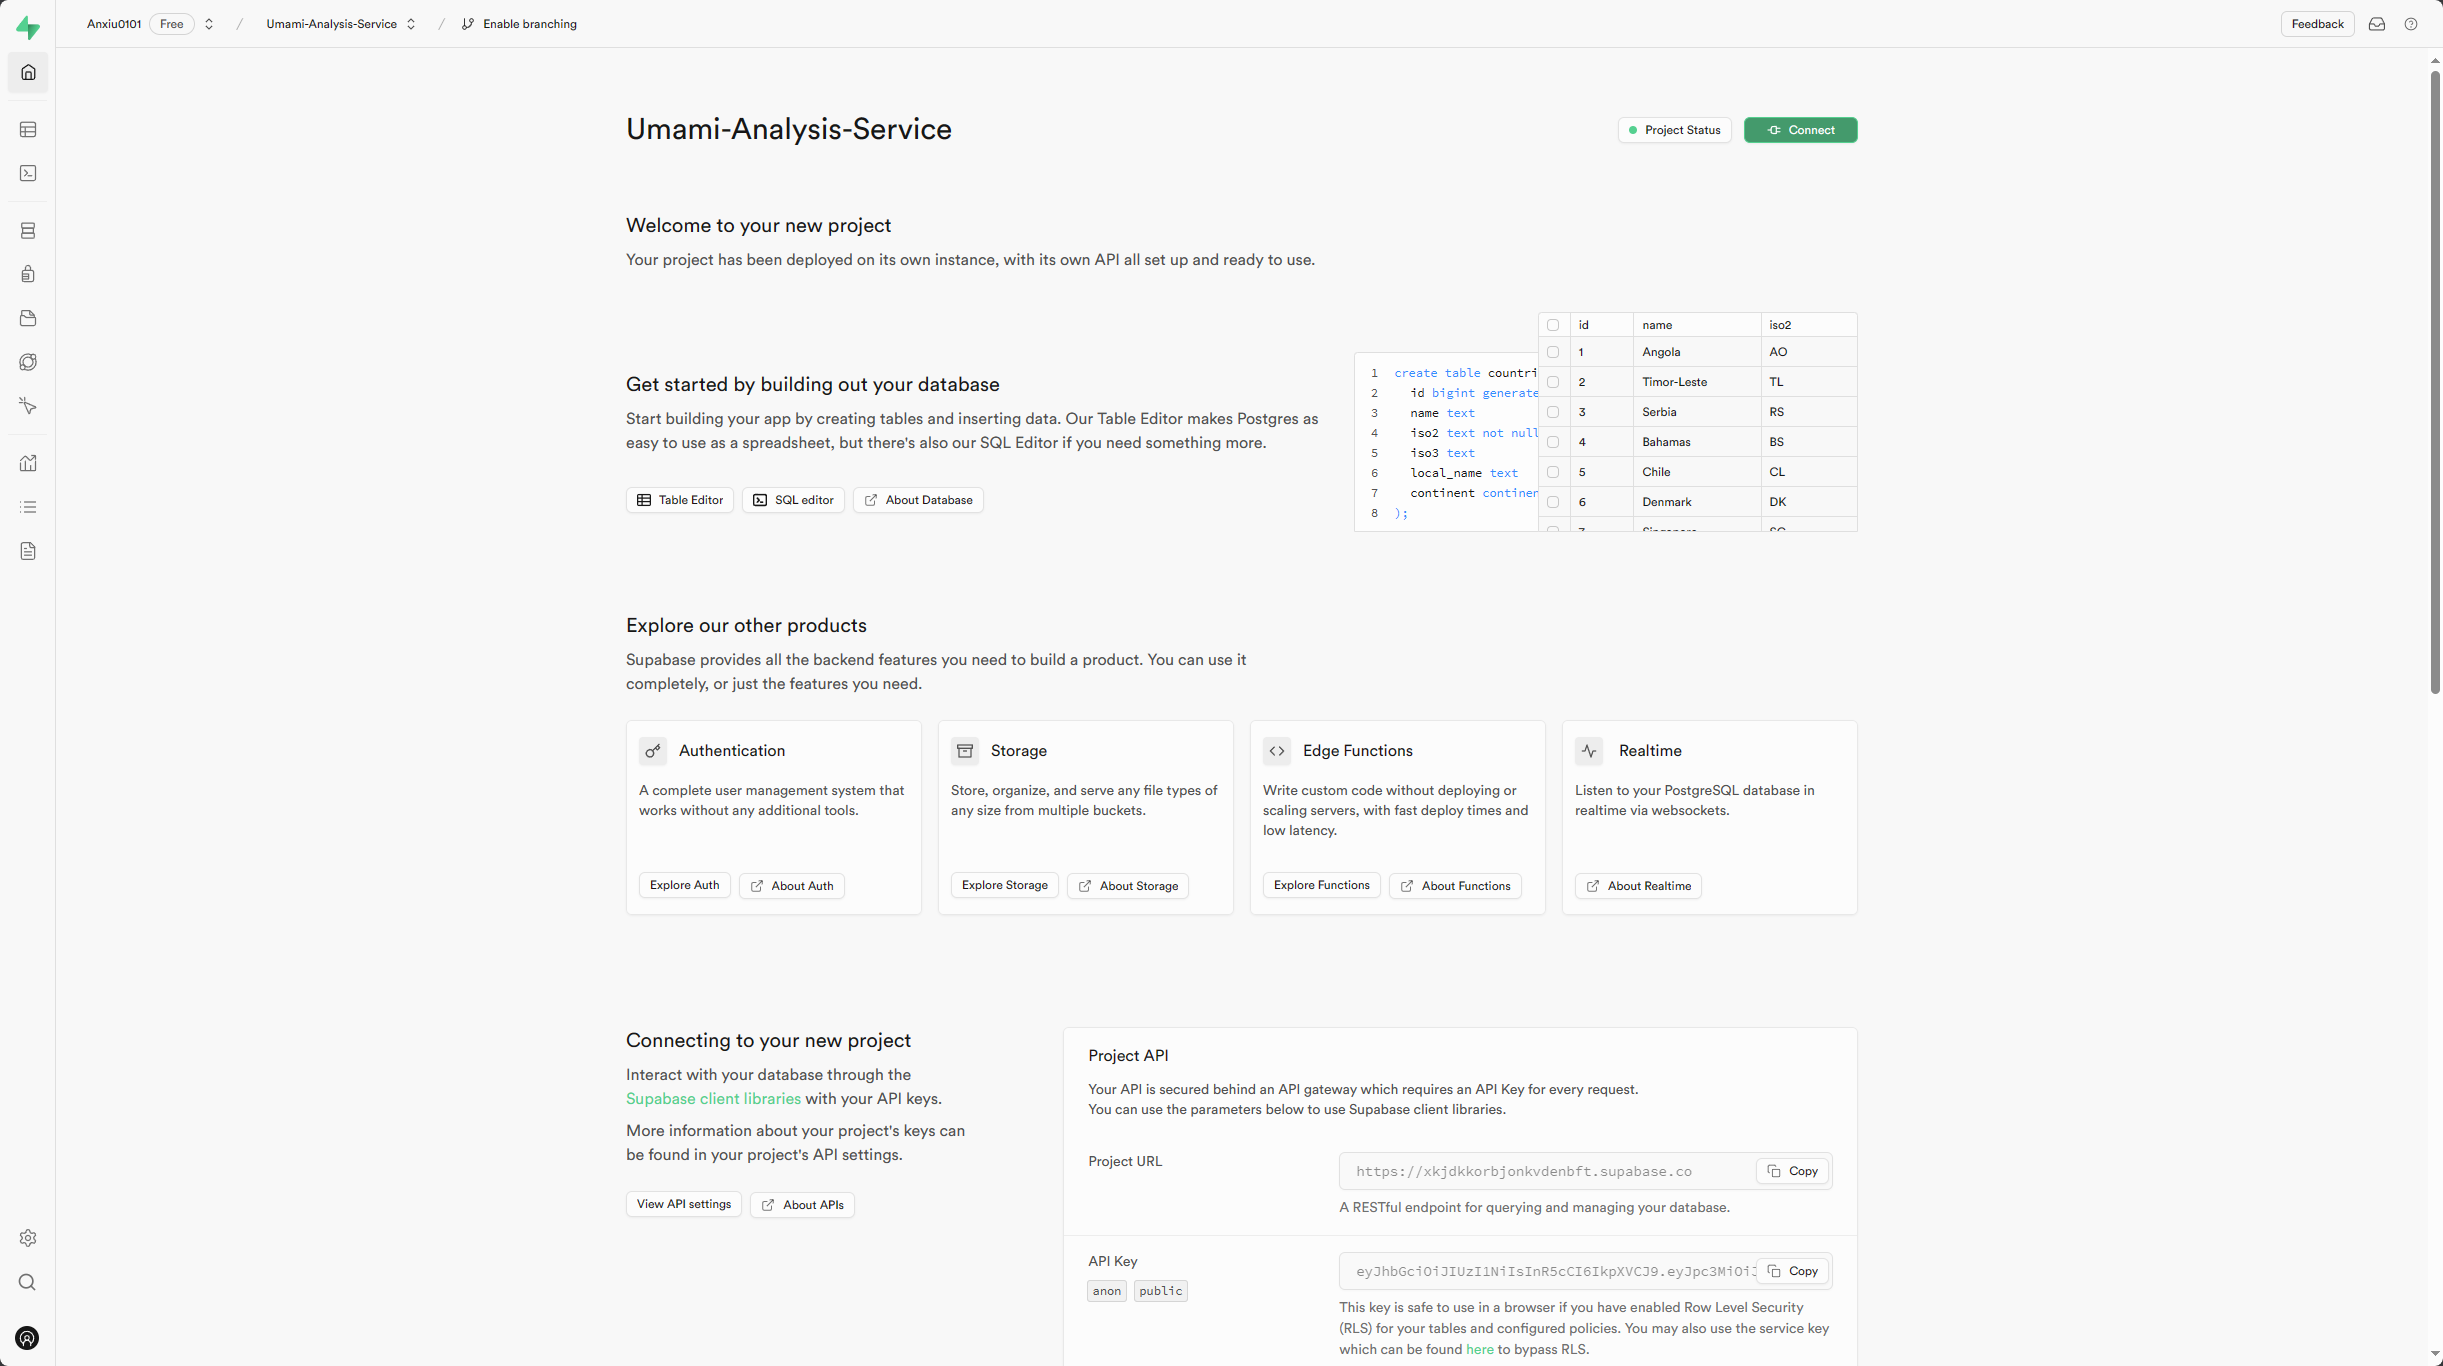
Task: Open the Project Status indicator
Action: pos(1674,130)
